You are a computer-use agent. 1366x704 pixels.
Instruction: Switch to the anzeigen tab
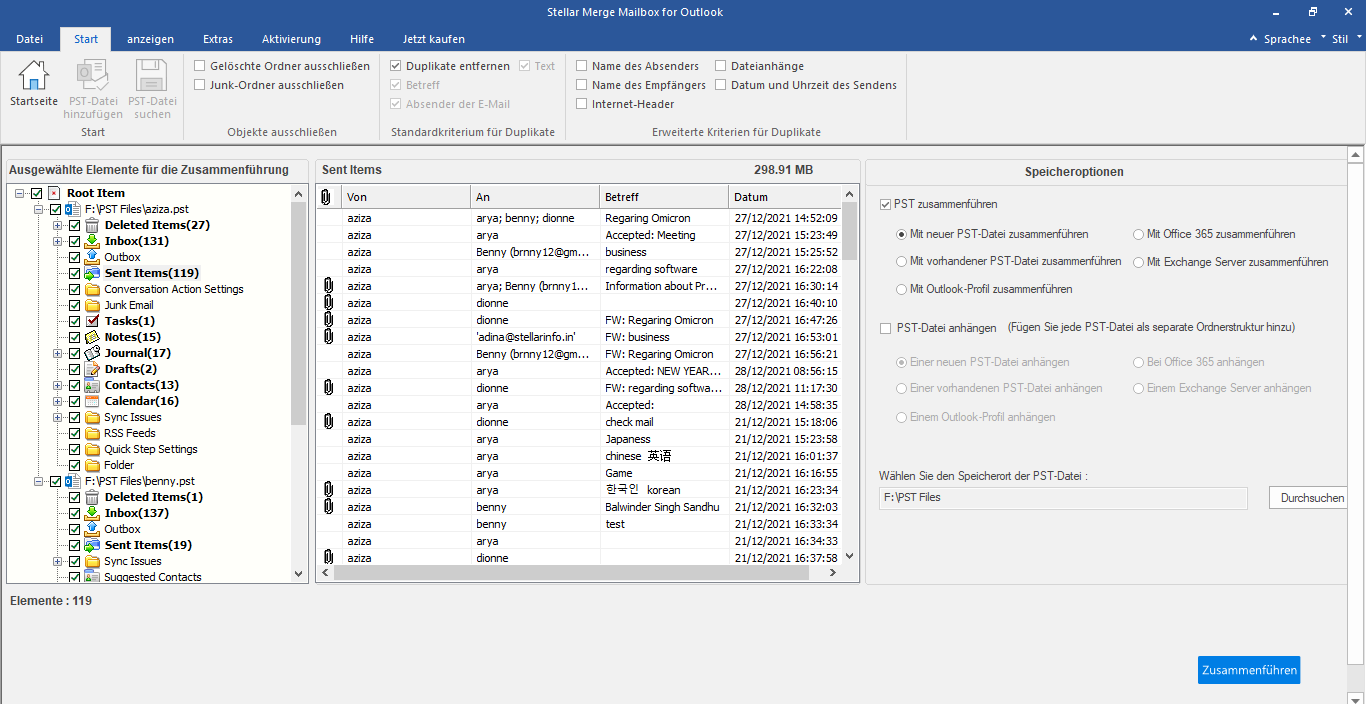(x=150, y=39)
